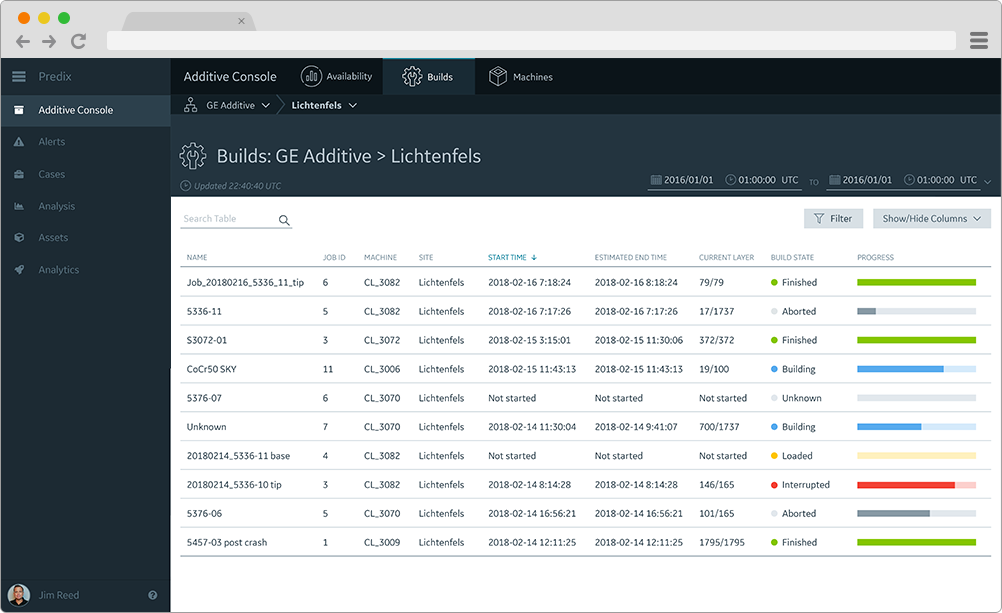Click the start date calendar icon
Screen dimensions: 1002x613
coord(656,180)
